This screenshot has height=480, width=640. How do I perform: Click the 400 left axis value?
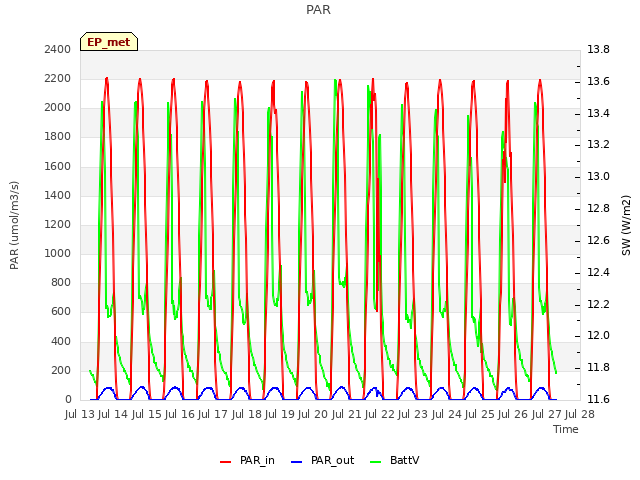pos(61,341)
